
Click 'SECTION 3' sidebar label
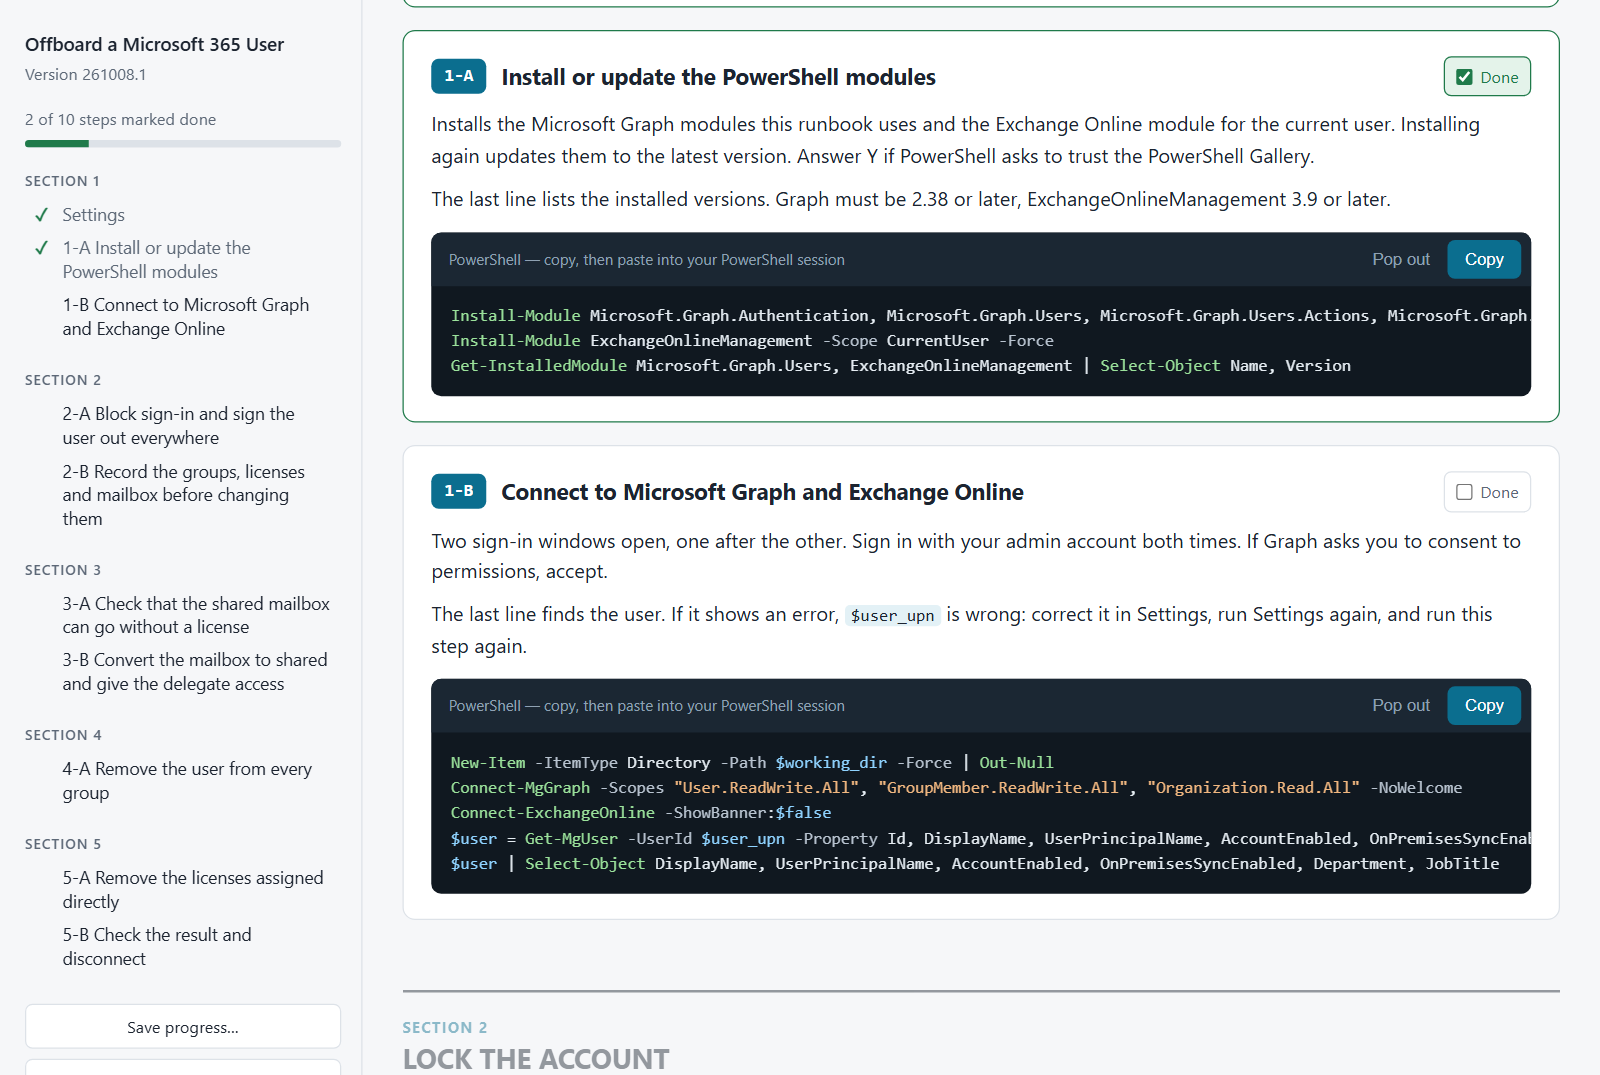pos(63,570)
